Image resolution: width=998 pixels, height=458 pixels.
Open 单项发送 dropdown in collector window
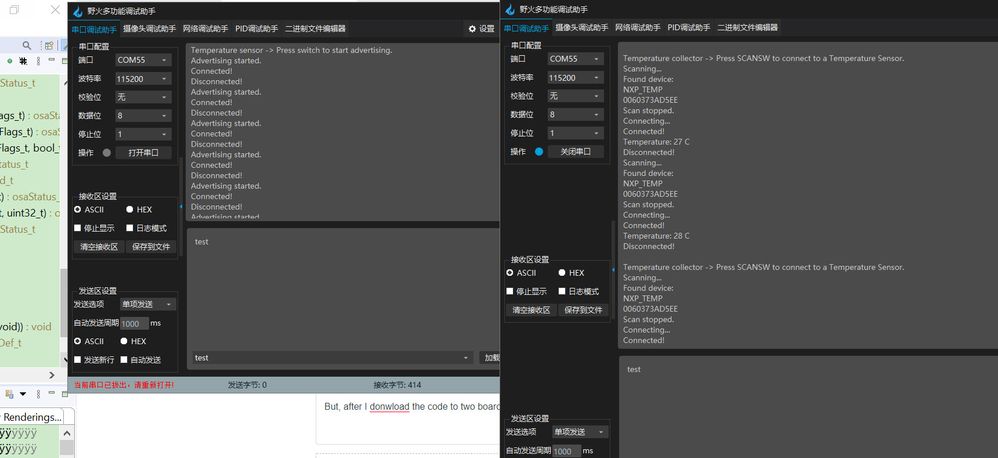[580, 432]
